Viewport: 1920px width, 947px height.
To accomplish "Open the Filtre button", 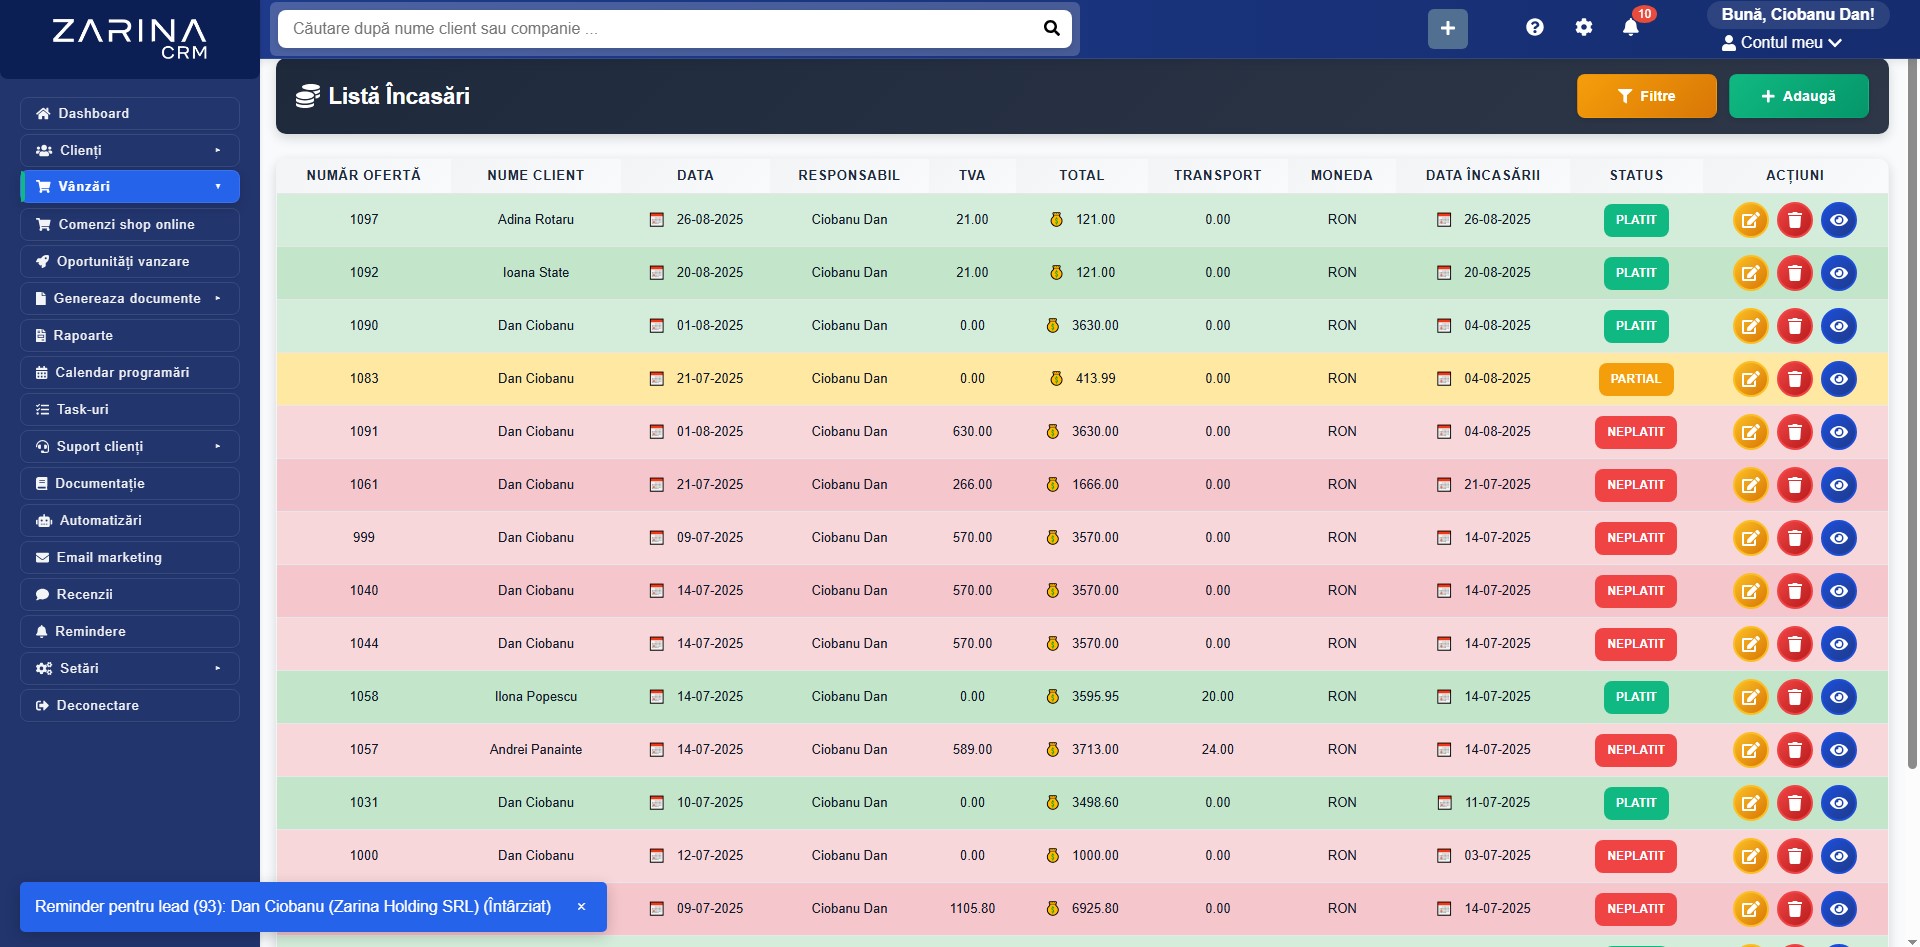I will click(x=1646, y=96).
